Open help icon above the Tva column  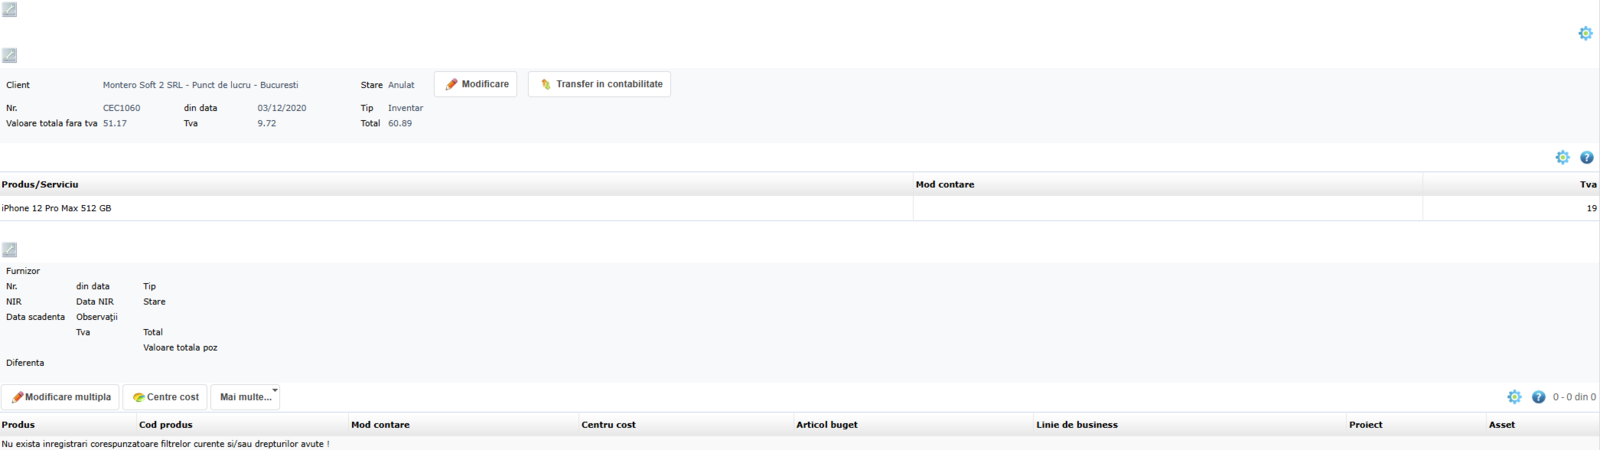(x=1586, y=158)
